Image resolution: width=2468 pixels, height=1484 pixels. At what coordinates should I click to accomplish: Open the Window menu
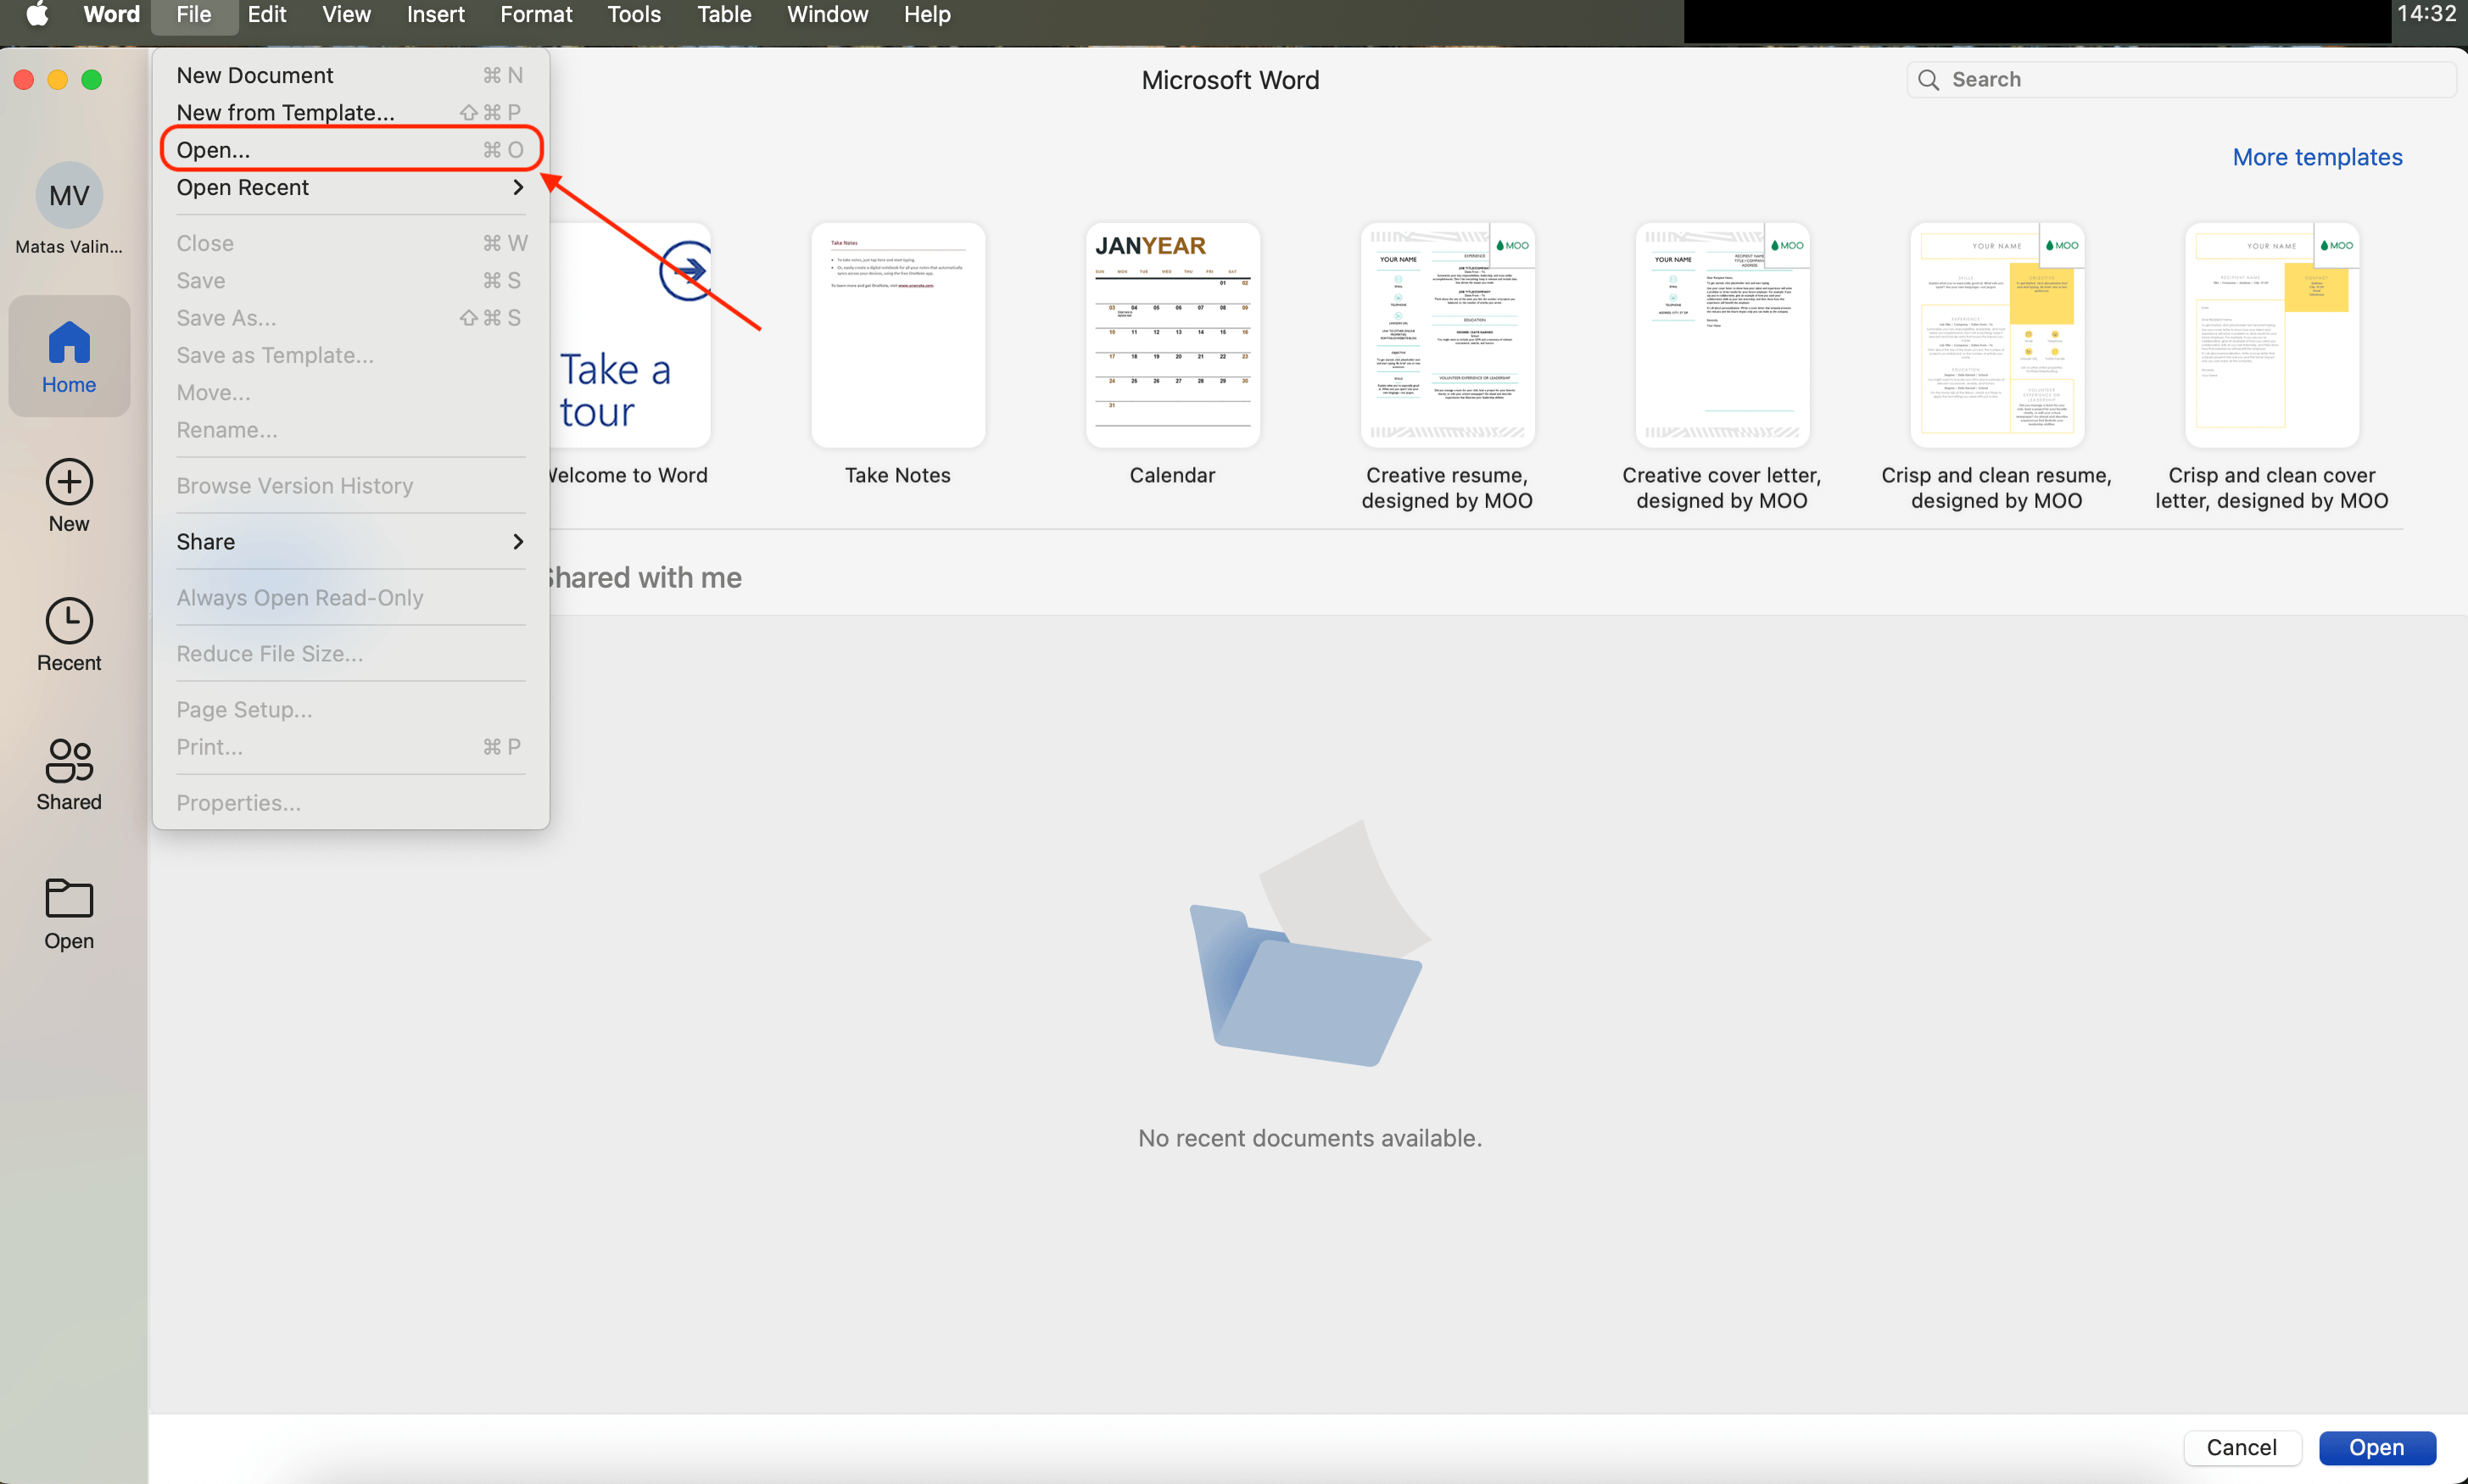tap(827, 15)
